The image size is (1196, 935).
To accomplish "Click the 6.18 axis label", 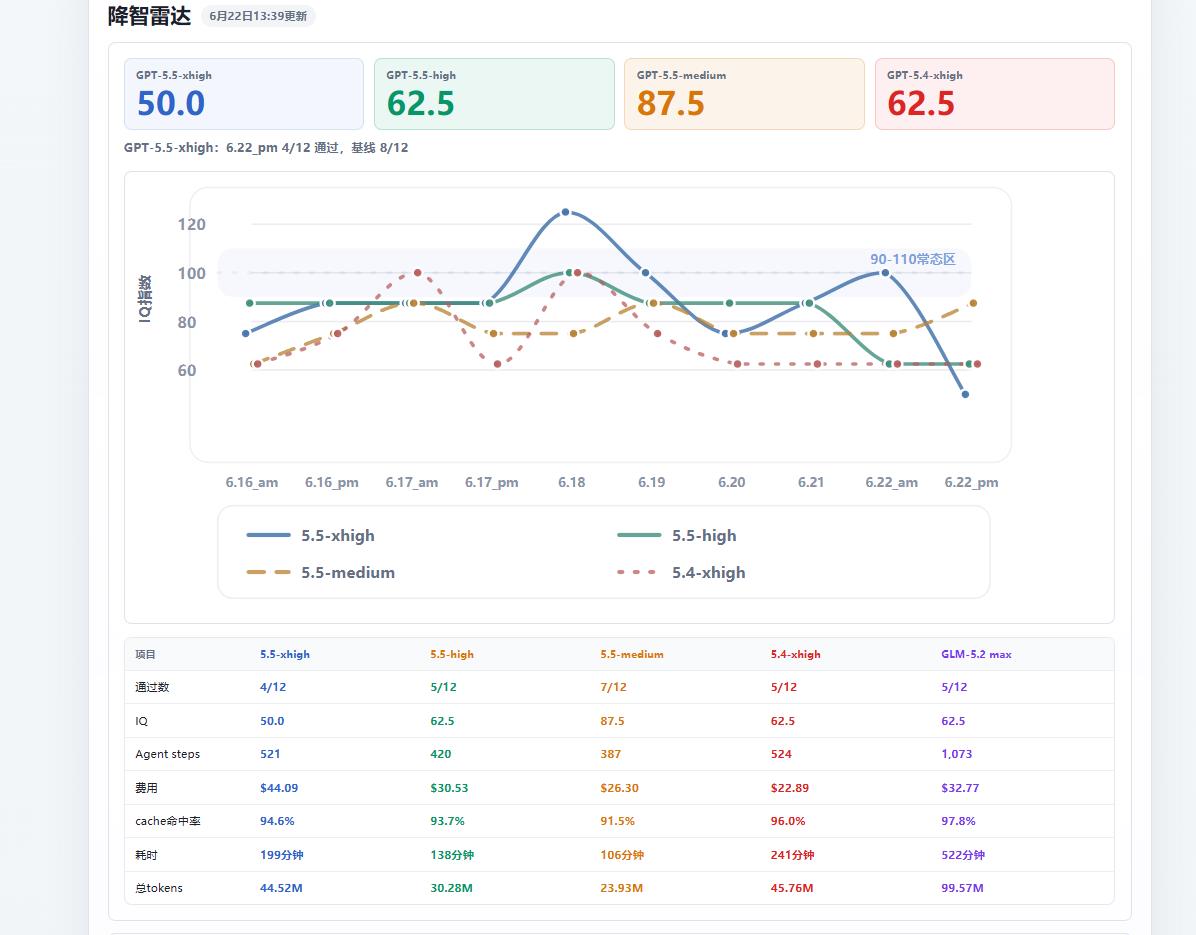I will 571,482.
